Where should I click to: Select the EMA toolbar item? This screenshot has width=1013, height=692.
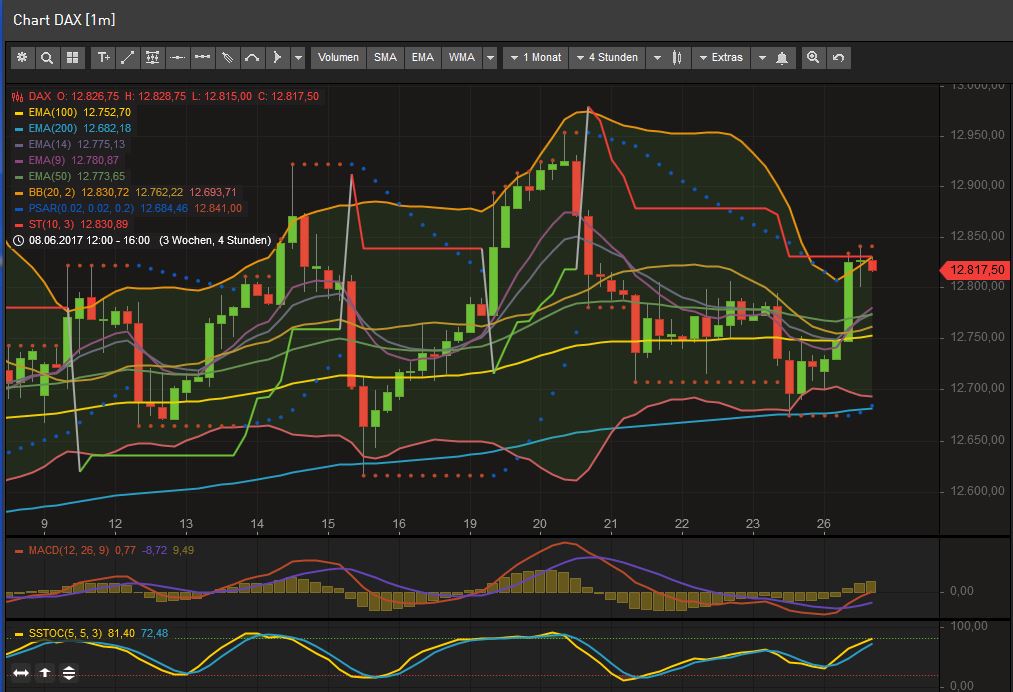tap(423, 58)
